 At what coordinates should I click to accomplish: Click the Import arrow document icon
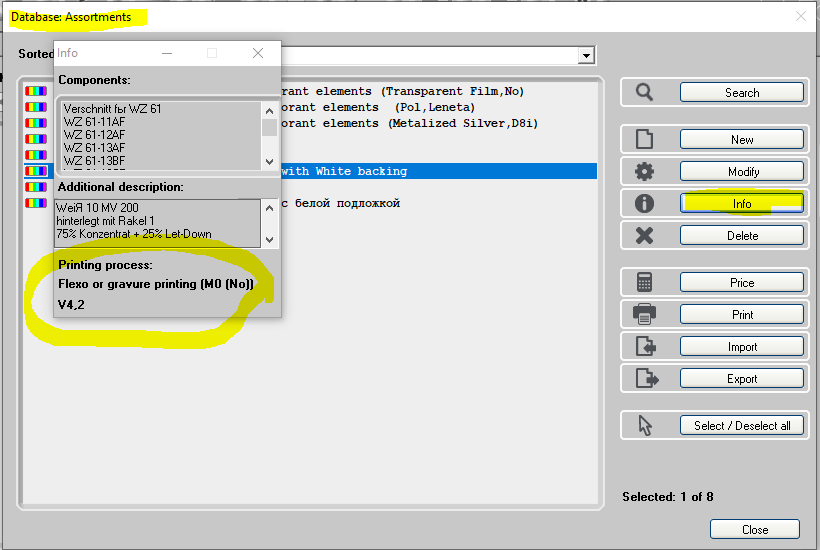[x=646, y=347]
